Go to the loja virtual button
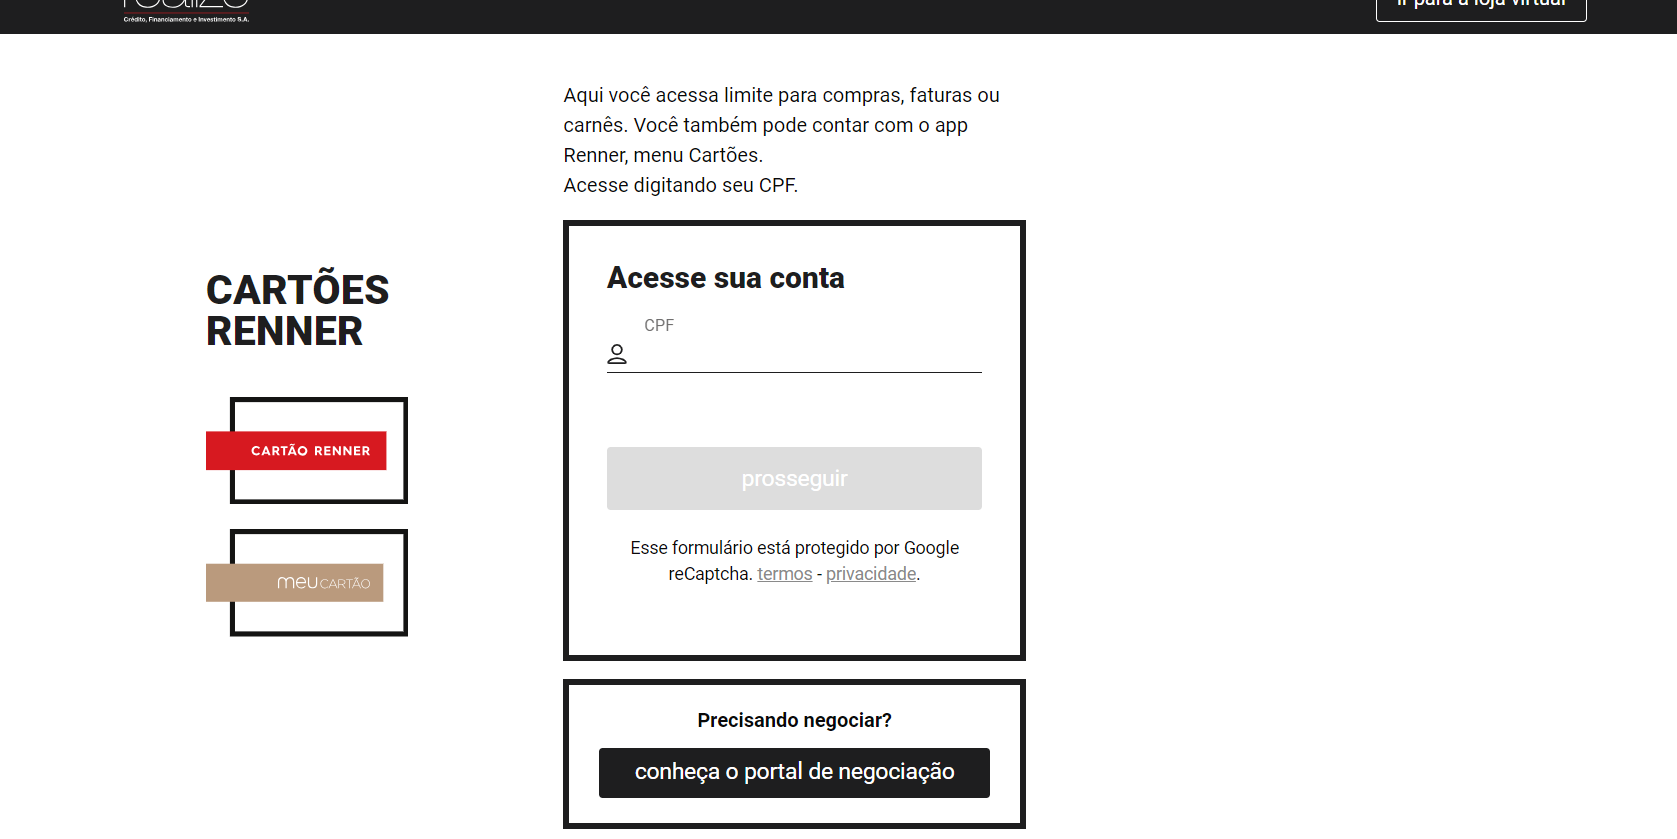This screenshot has height=839, width=1677. point(1481,8)
